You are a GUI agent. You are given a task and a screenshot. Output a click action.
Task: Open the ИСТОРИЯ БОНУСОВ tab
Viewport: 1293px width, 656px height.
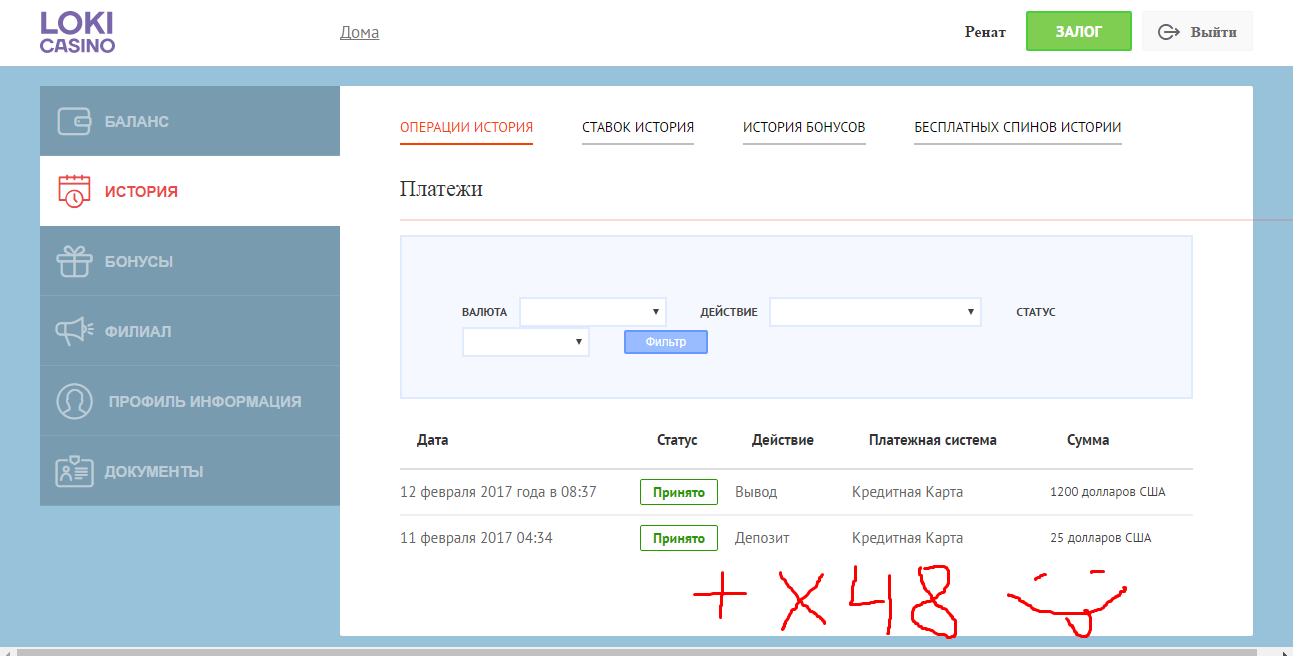tap(804, 127)
